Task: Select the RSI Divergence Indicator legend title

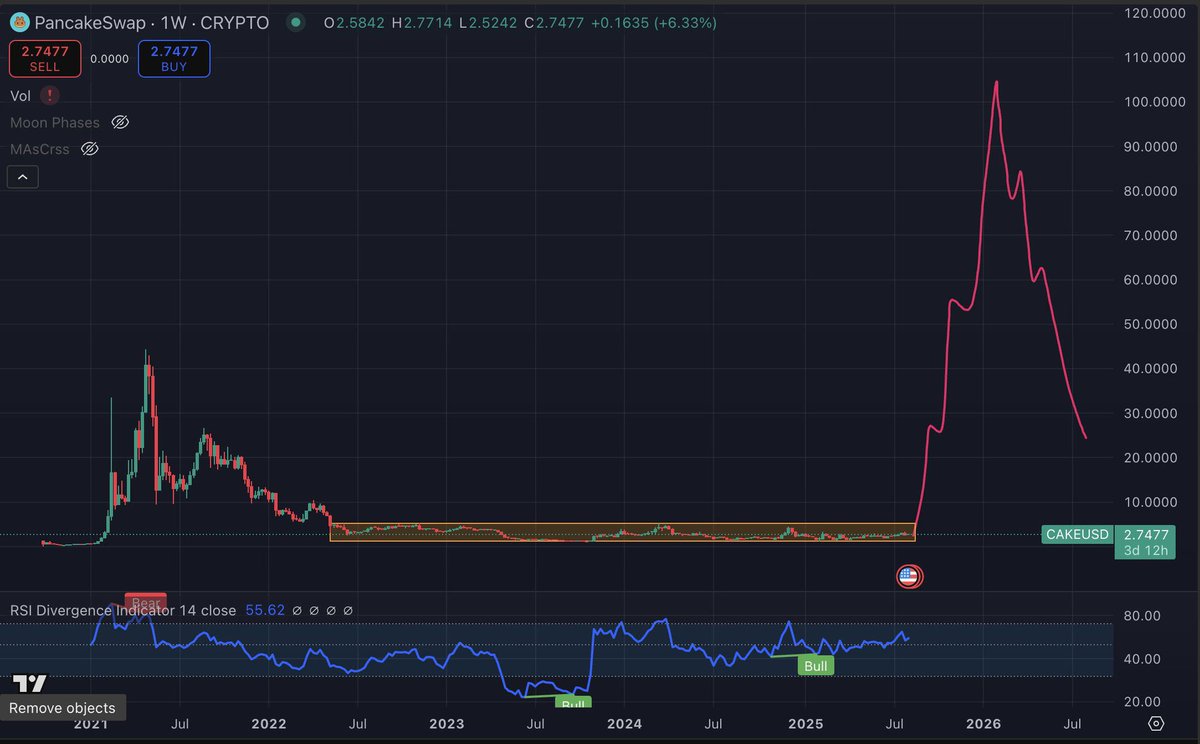Action: coord(123,610)
